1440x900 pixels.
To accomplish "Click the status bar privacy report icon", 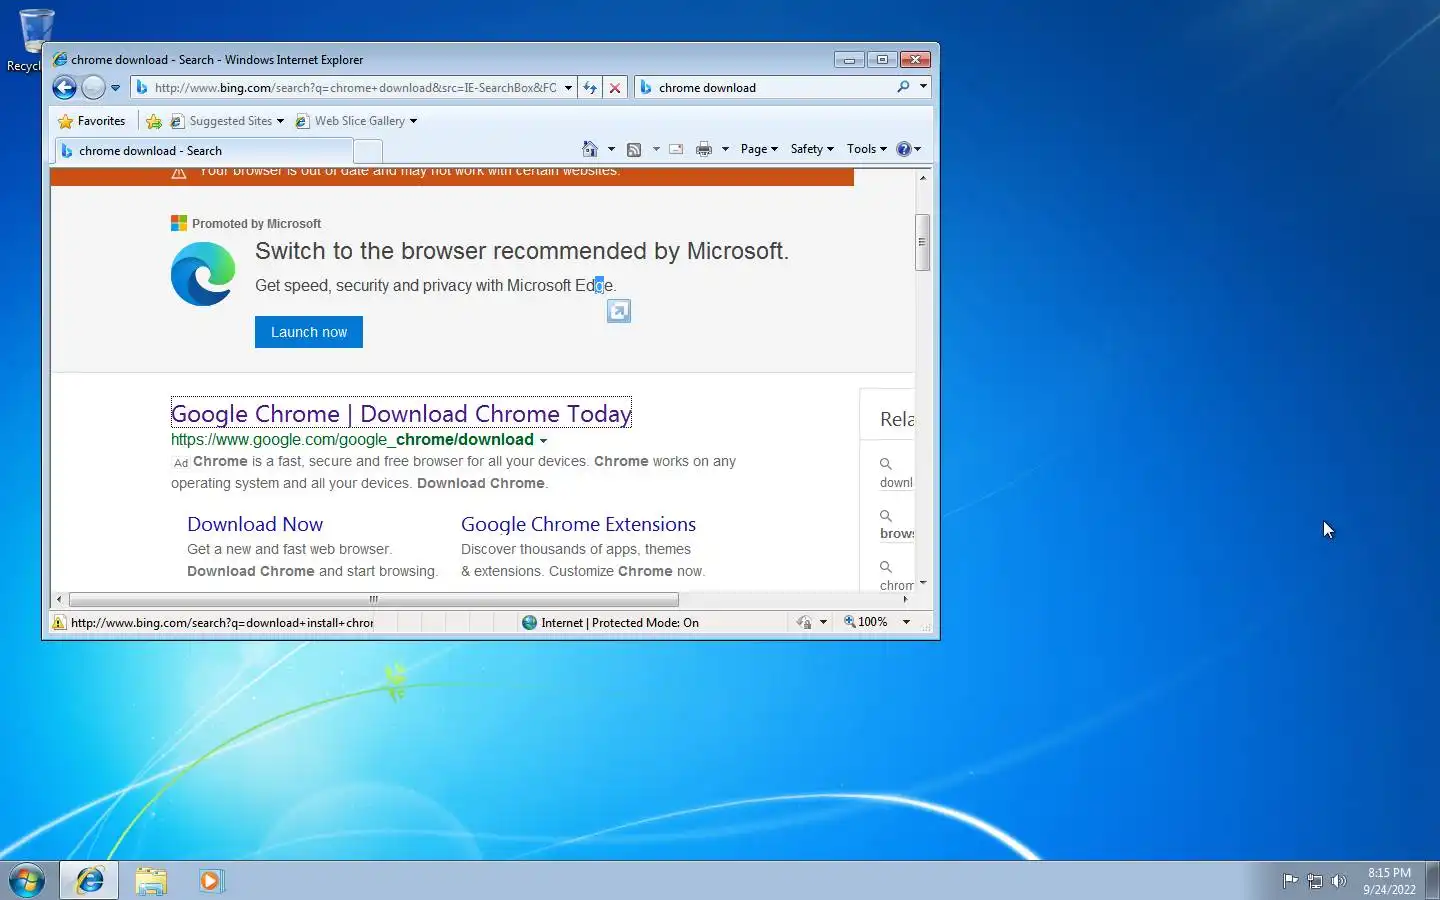I will (804, 622).
